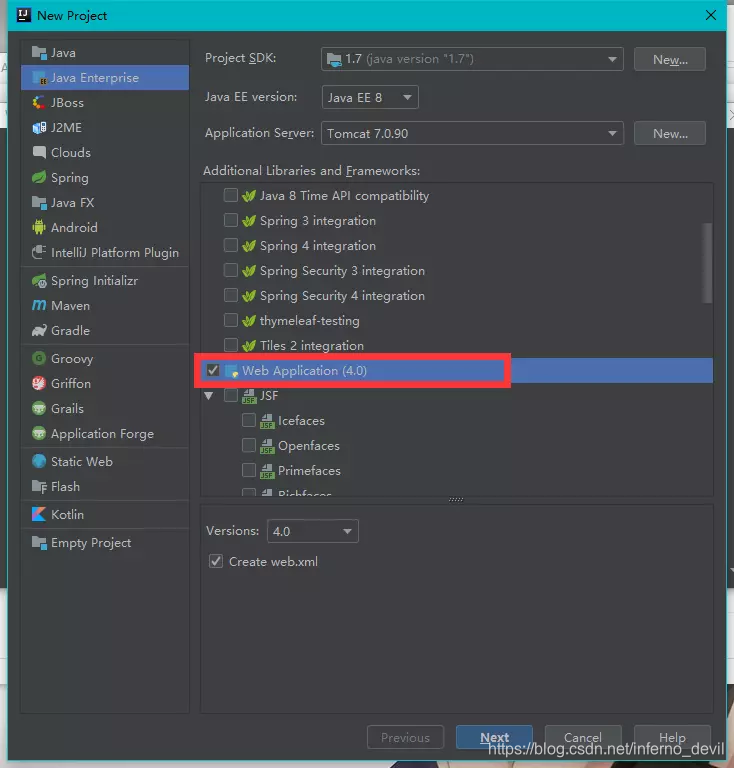Select Gradle in project types

[x=105, y=331]
